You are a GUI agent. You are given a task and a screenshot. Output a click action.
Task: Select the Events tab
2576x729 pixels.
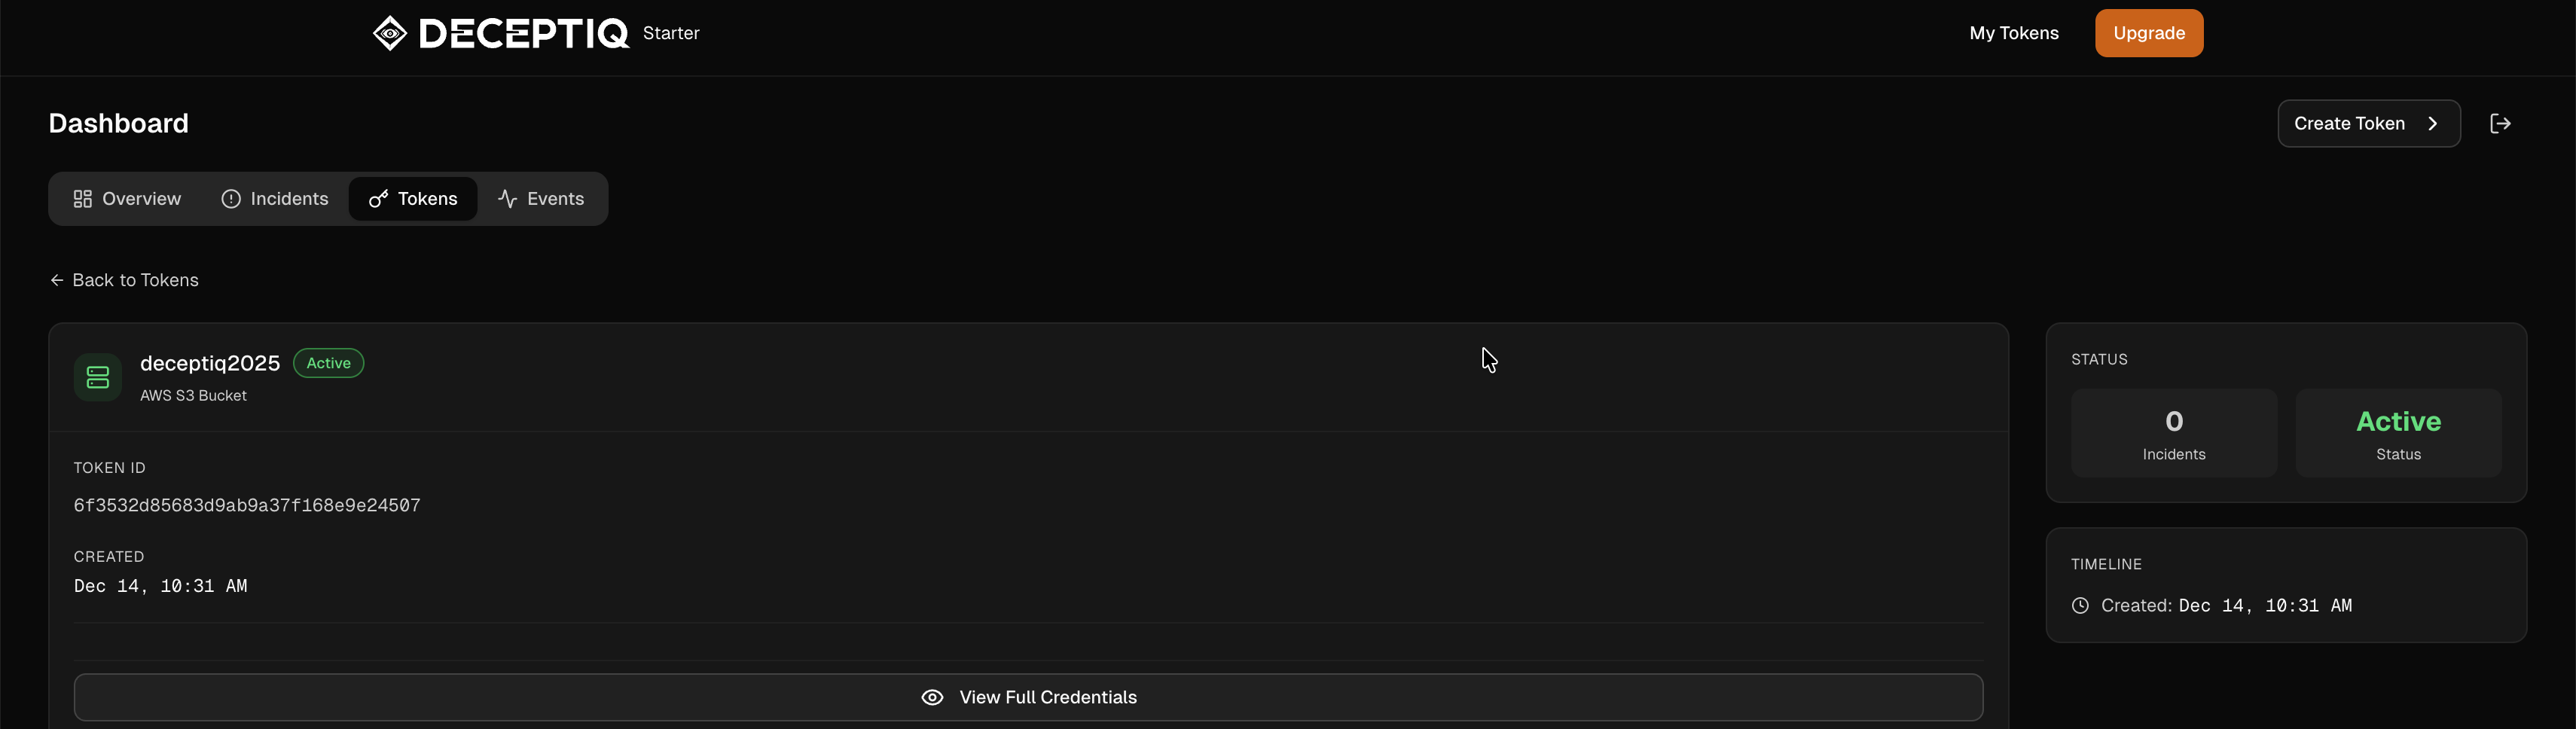[541, 199]
